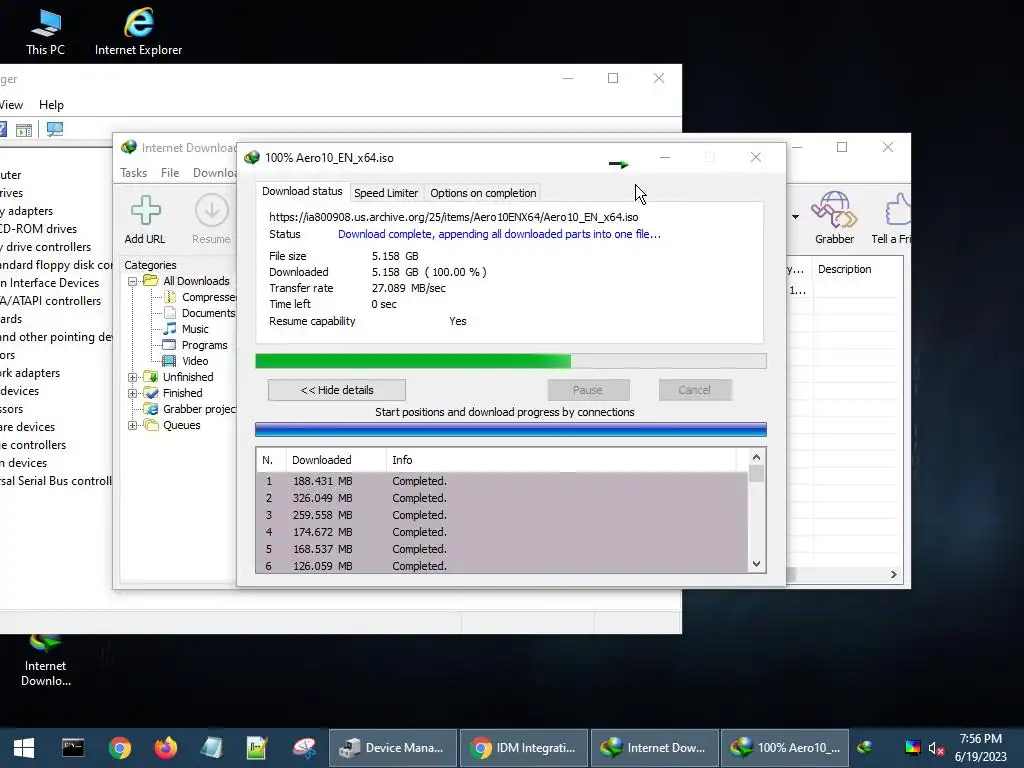The image size is (1024, 768).
Task: Click the muted volume tray icon
Action: tap(936, 748)
